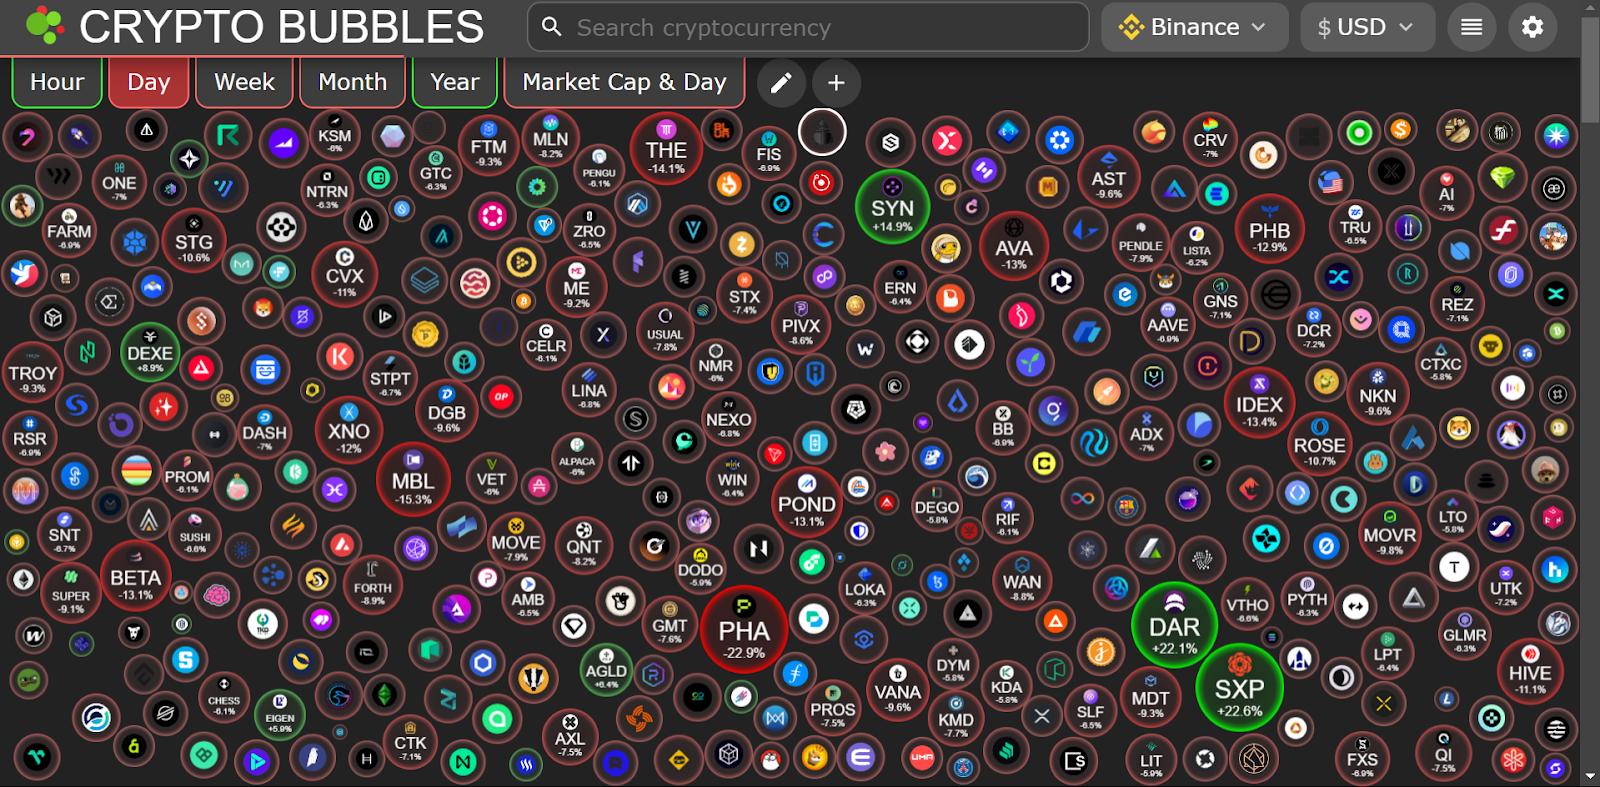Select the PHB -12.9% bubble
Screen dimensions: 1600x787
1270,229
